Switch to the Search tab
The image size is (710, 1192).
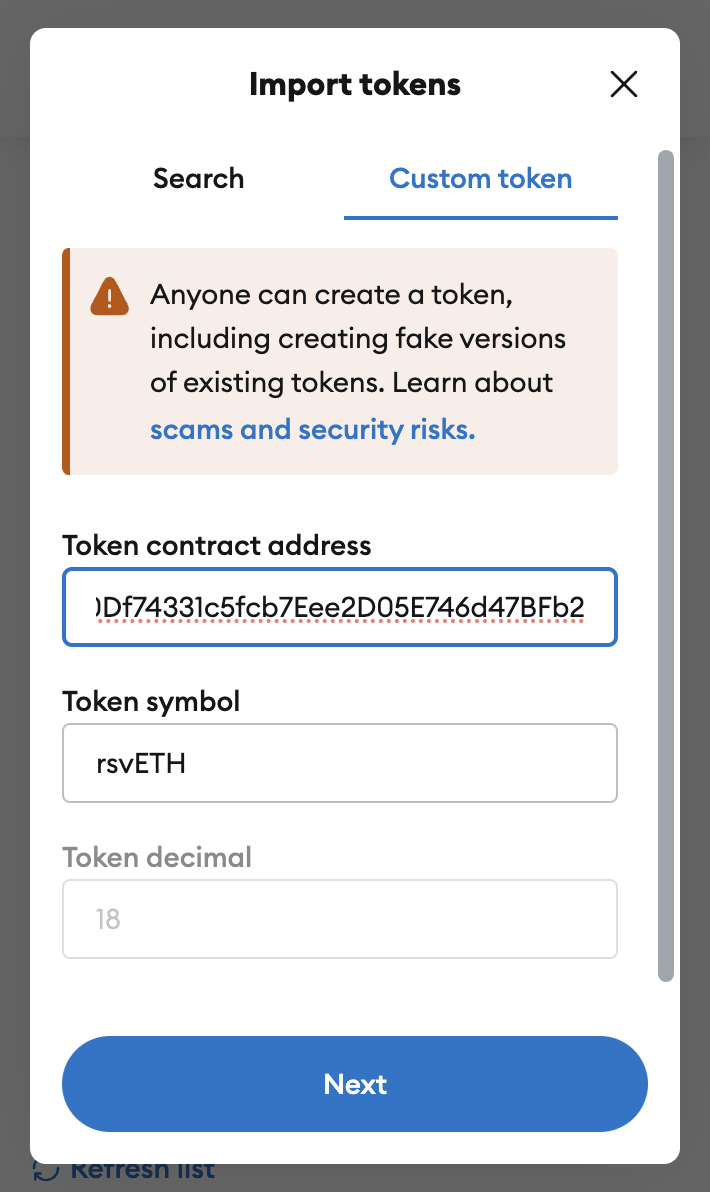pos(198,178)
